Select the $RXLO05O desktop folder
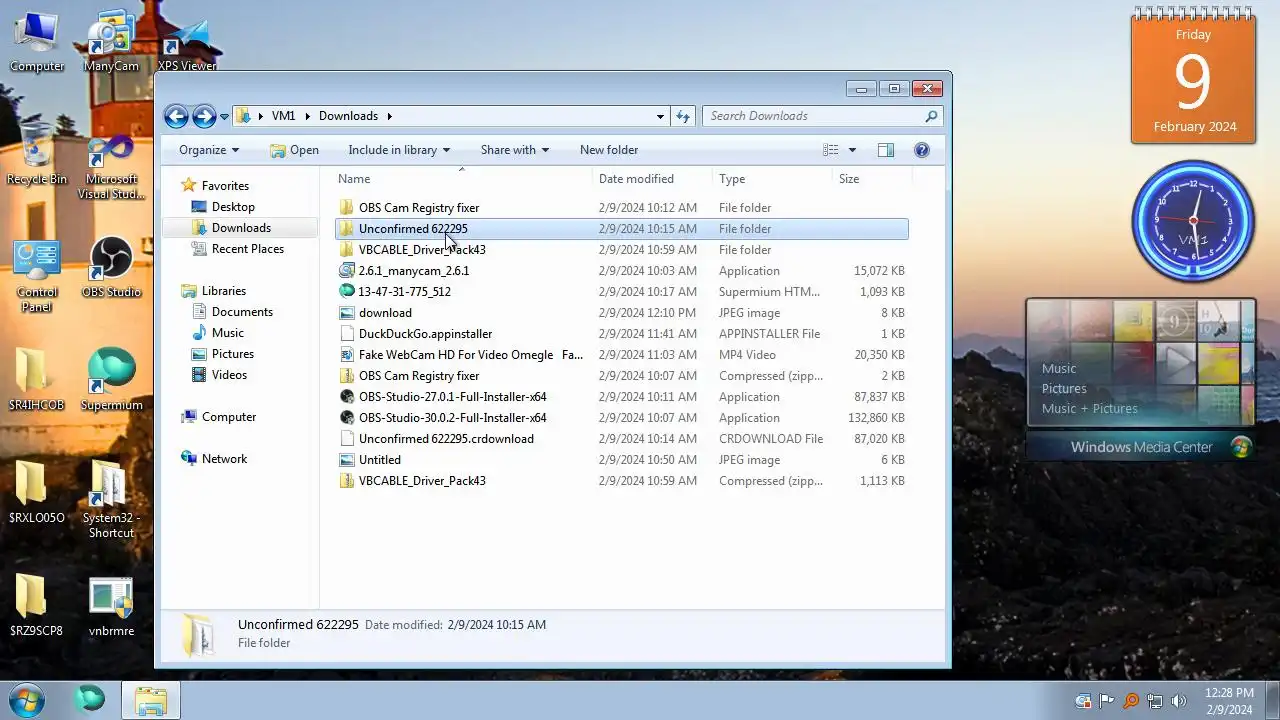The height and width of the screenshot is (720, 1280). click(37, 493)
